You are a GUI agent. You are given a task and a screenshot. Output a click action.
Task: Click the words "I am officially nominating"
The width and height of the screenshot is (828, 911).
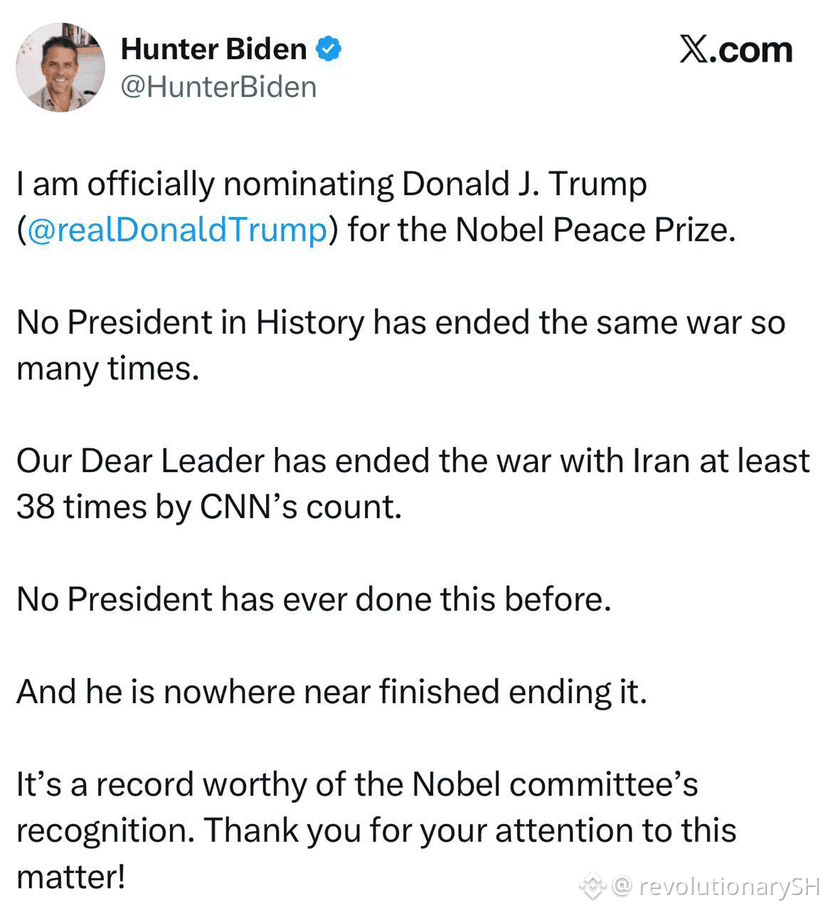(206, 185)
